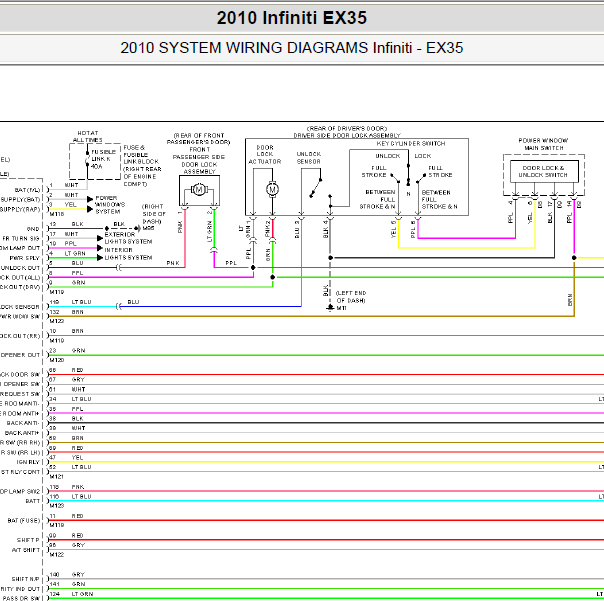Select the Driver Side Door Lock Assembly label
This screenshot has height=601, width=604.
point(347,136)
